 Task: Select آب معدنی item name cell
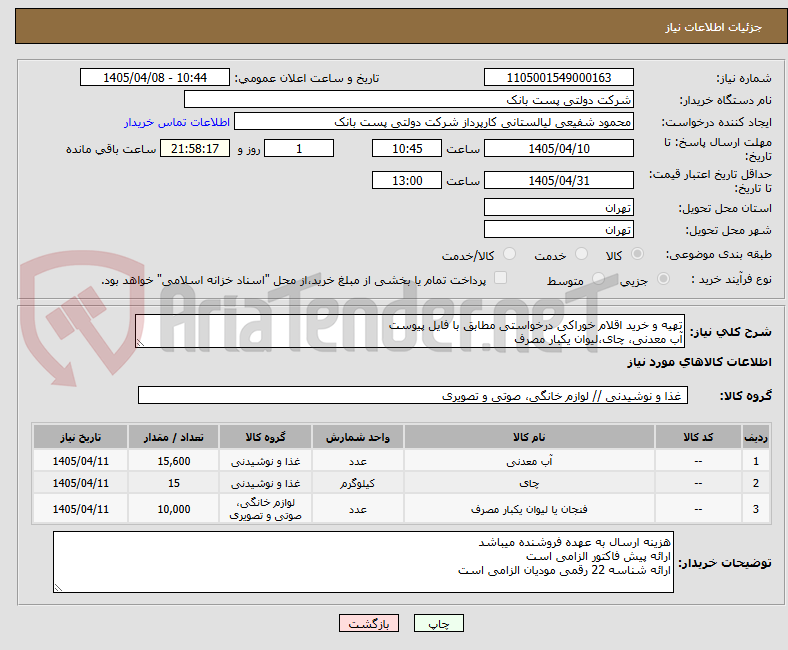pyautogui.click(x=529, y=461)
